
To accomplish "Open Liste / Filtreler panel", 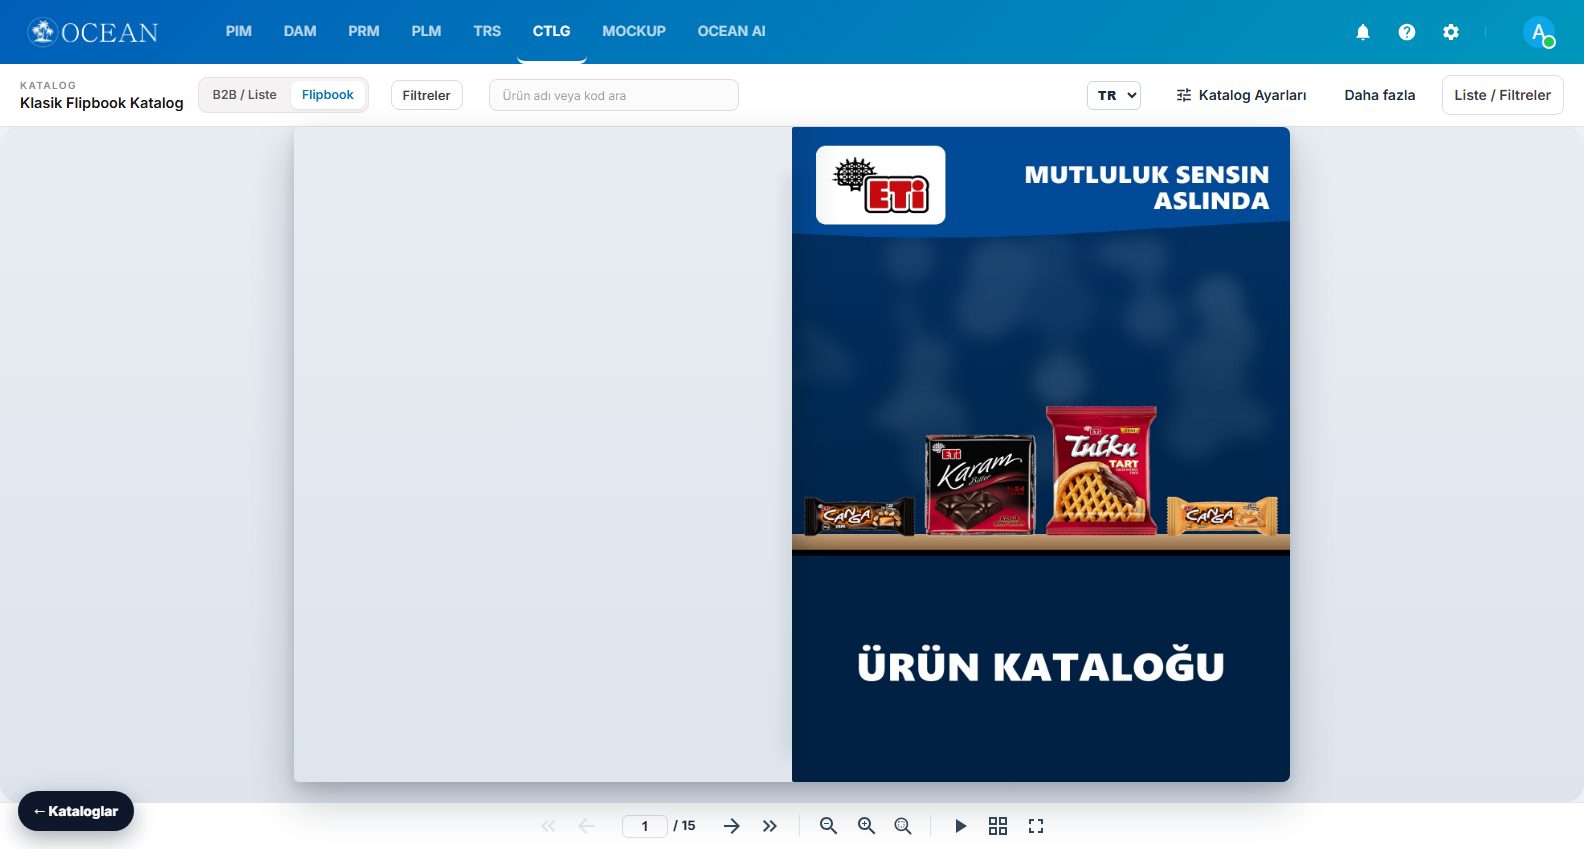I will [1502, 95].
